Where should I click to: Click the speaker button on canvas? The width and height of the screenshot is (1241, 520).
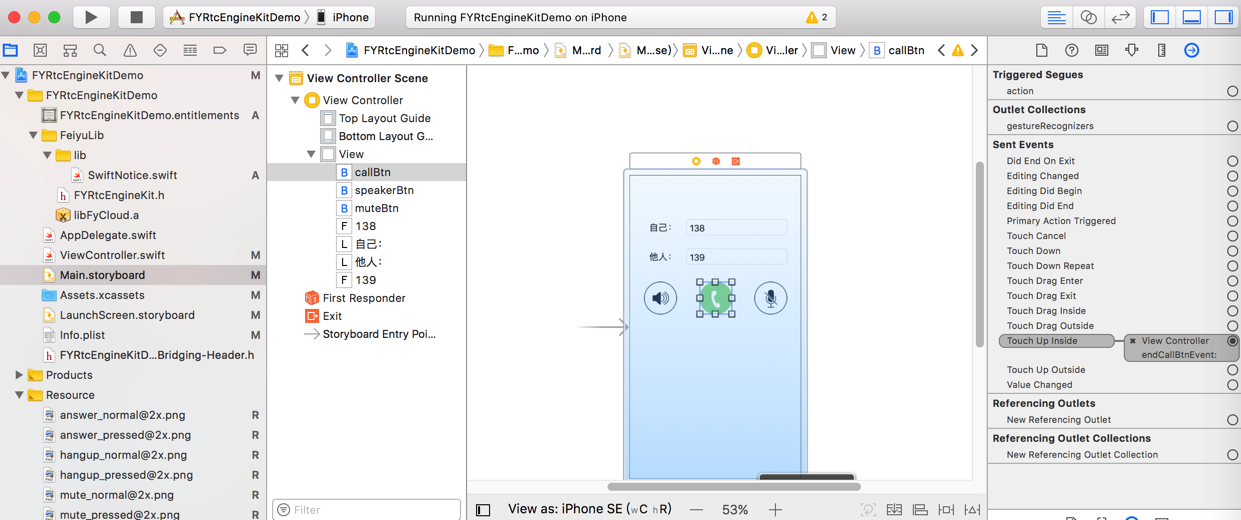(x=660, y=298)
